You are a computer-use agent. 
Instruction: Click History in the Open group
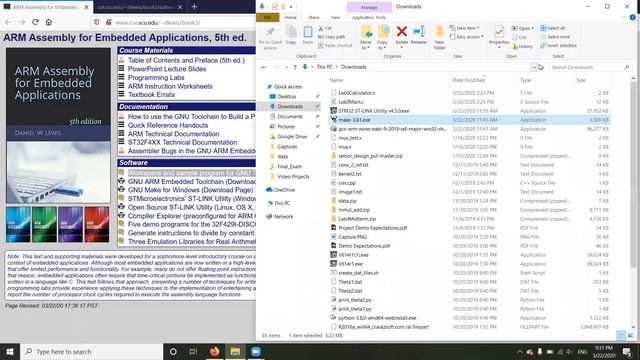pyautogui.click(x=522, y=47)
